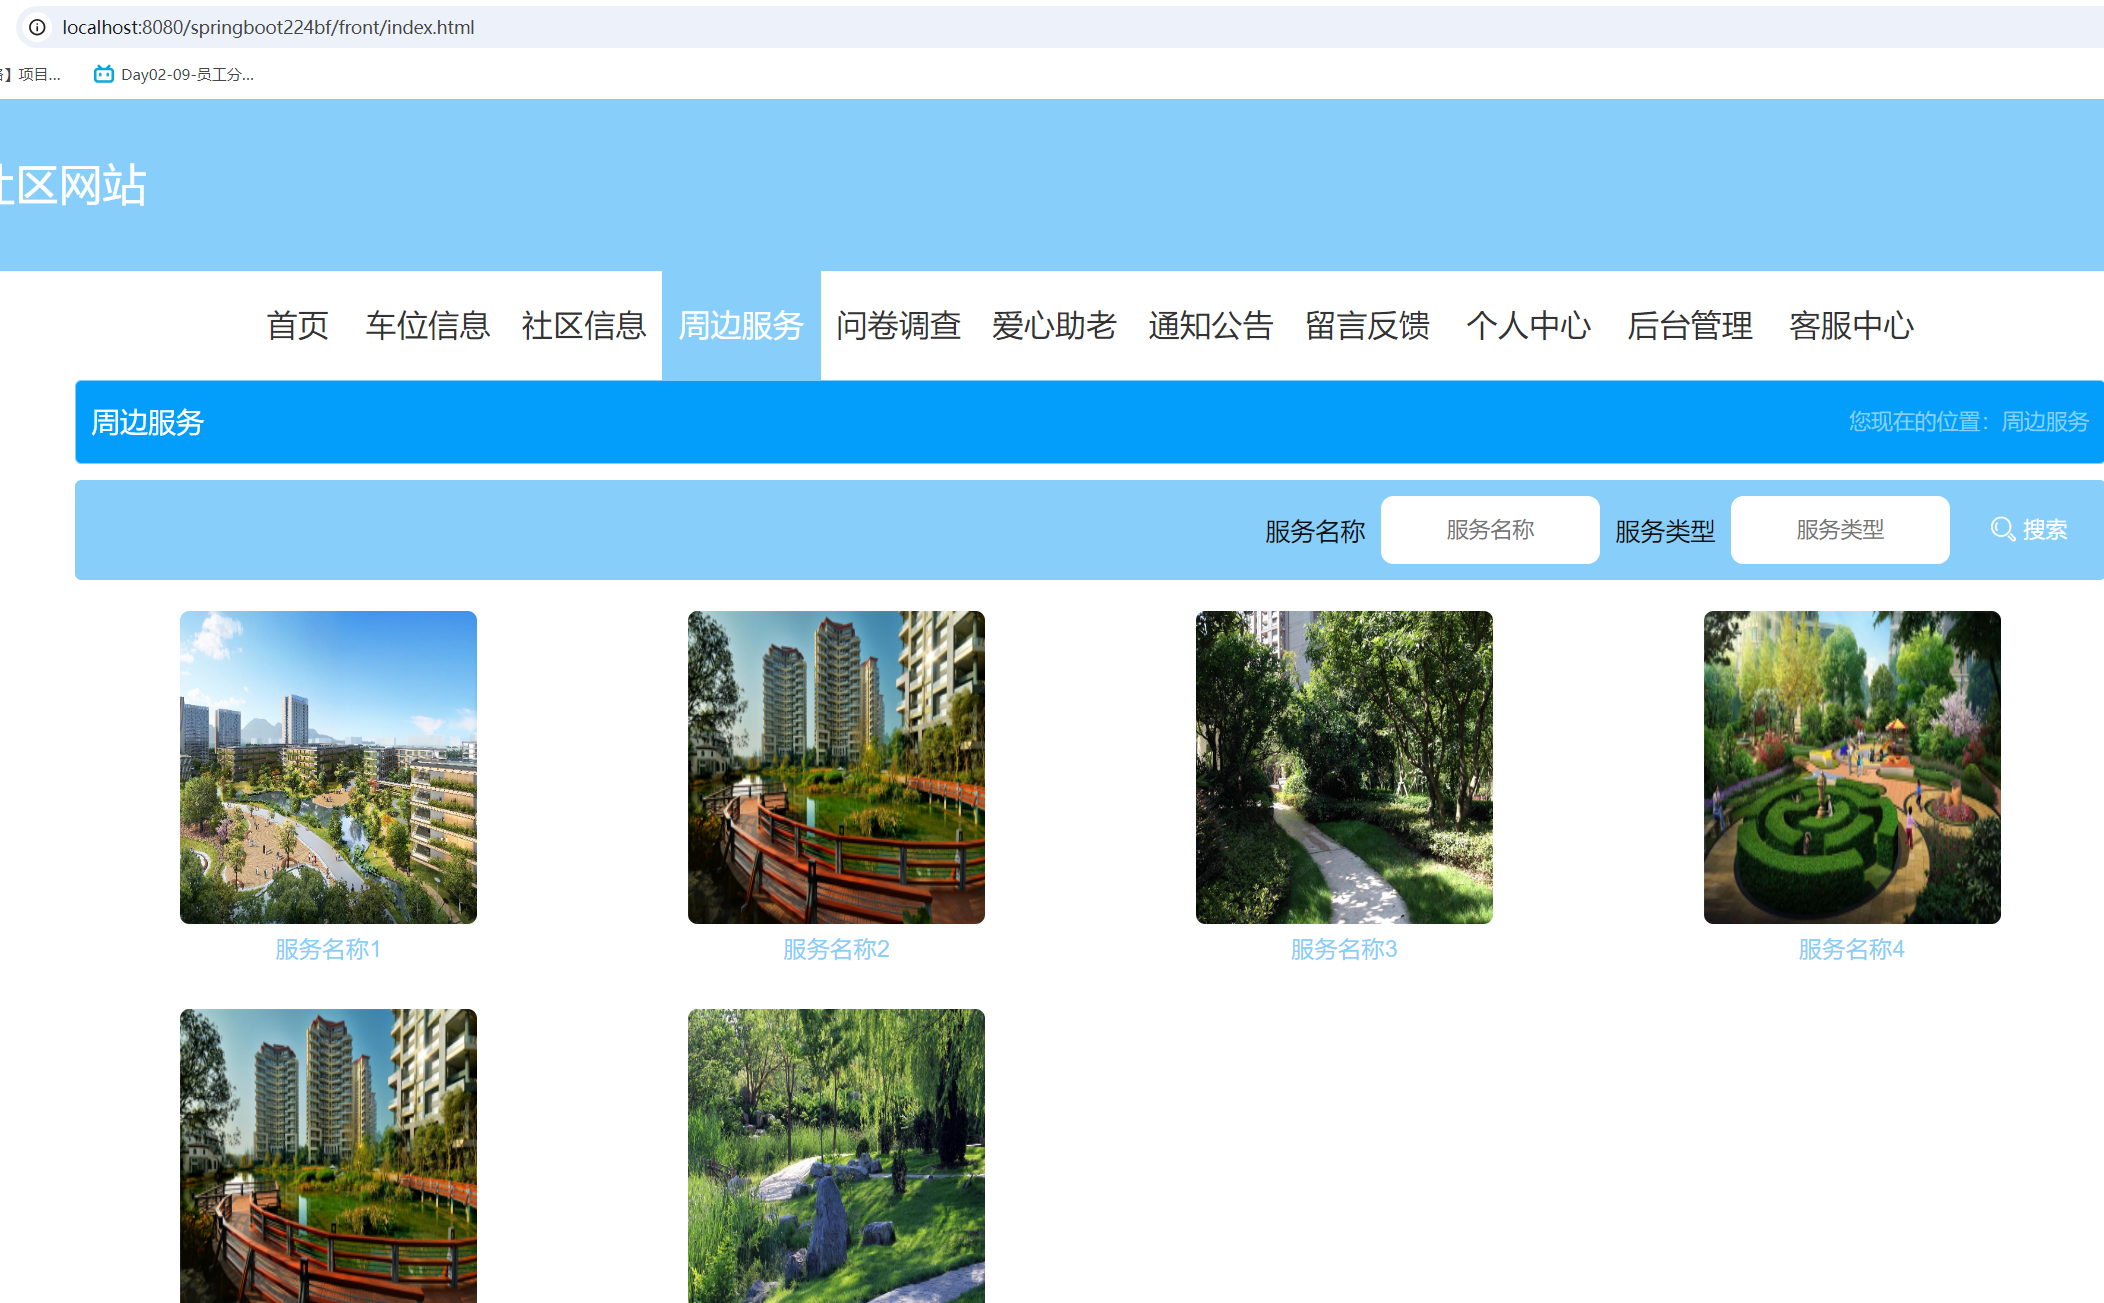Click the address bar URL

(268, 27)
